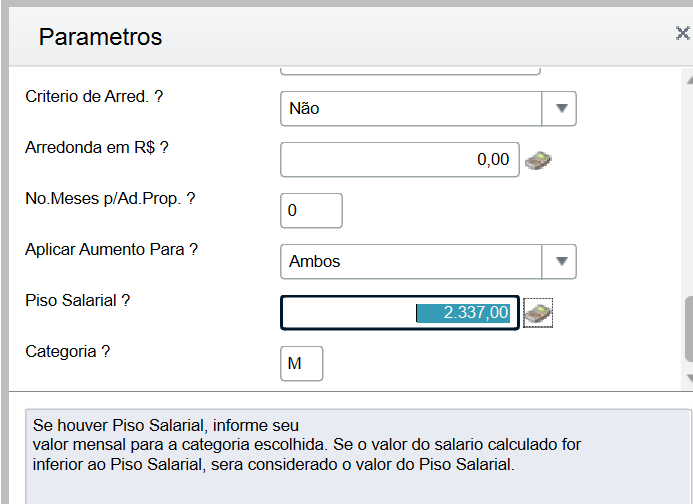Click the Criterio de Arred. label
This screenshot has height=504, width=693.
click(94, 97)
